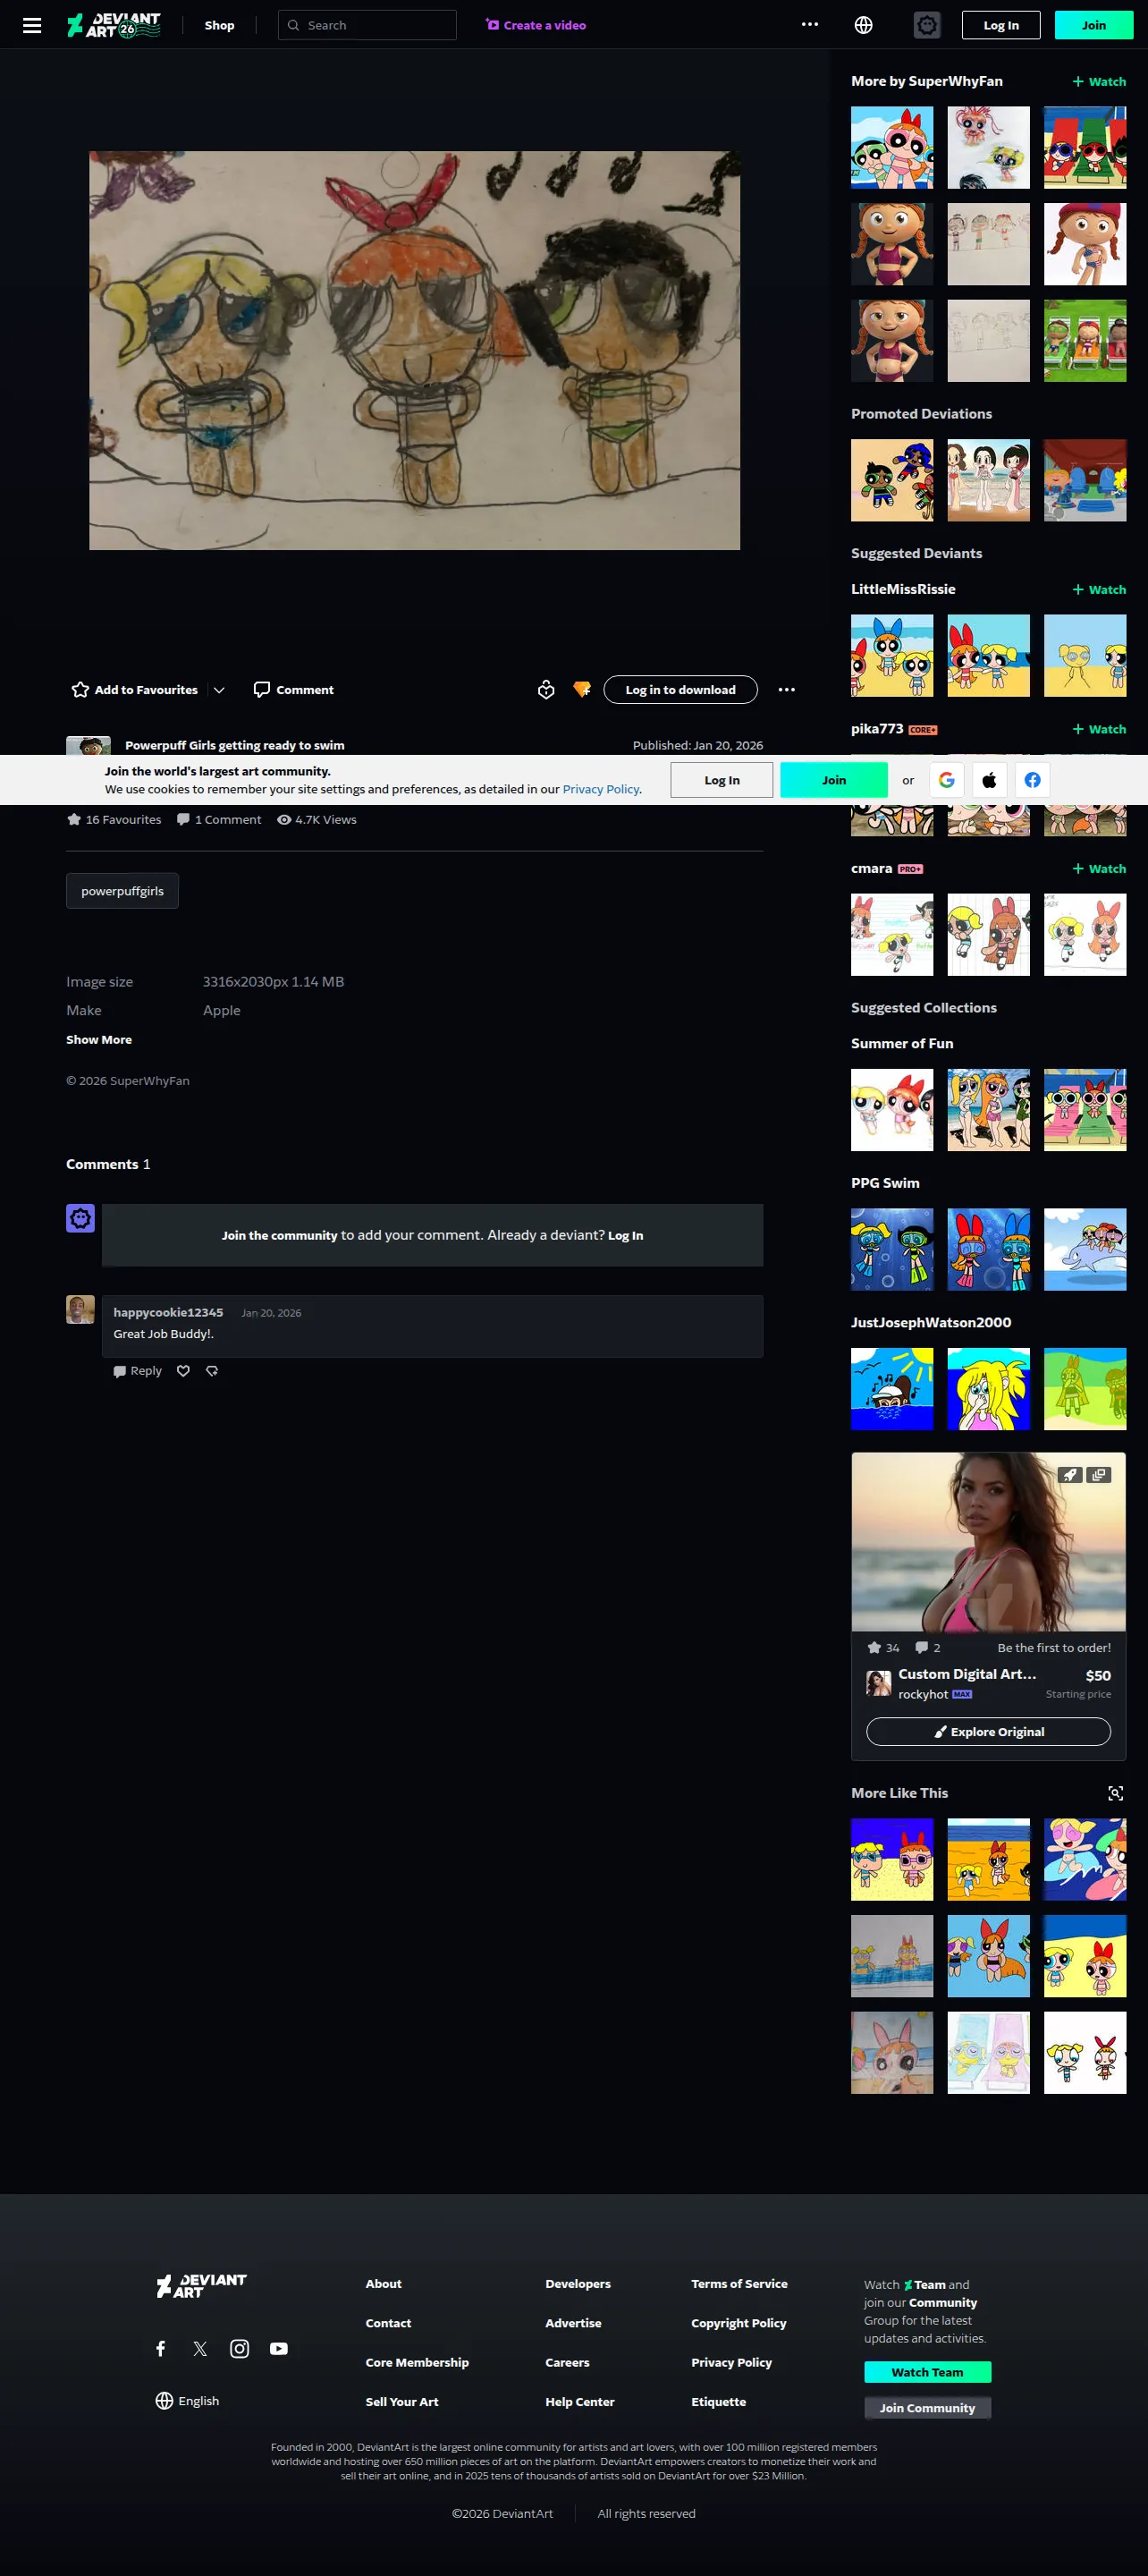Click the Comment button below artwork
The width and height of the screenshot is (1148, 2576).
click(293, 690)
